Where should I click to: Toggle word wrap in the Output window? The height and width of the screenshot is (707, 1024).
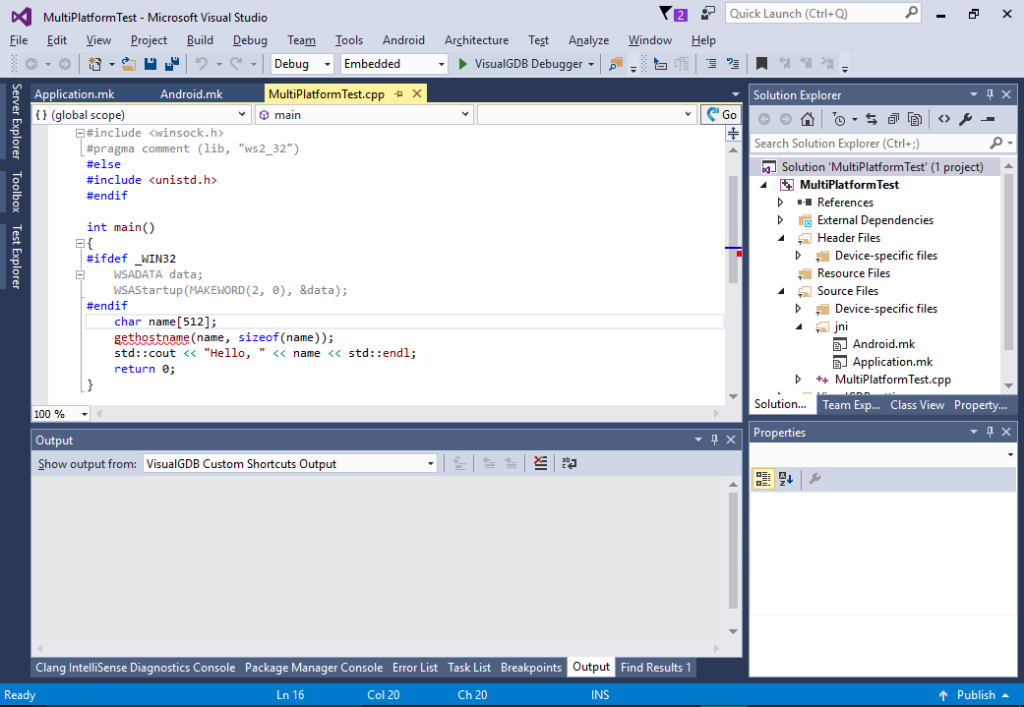click(570, 462)
